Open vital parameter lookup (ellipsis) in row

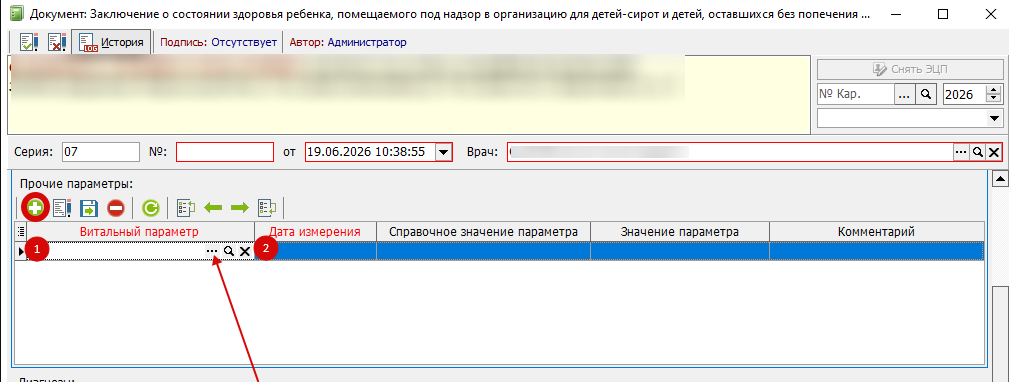(x=212, y=251)
